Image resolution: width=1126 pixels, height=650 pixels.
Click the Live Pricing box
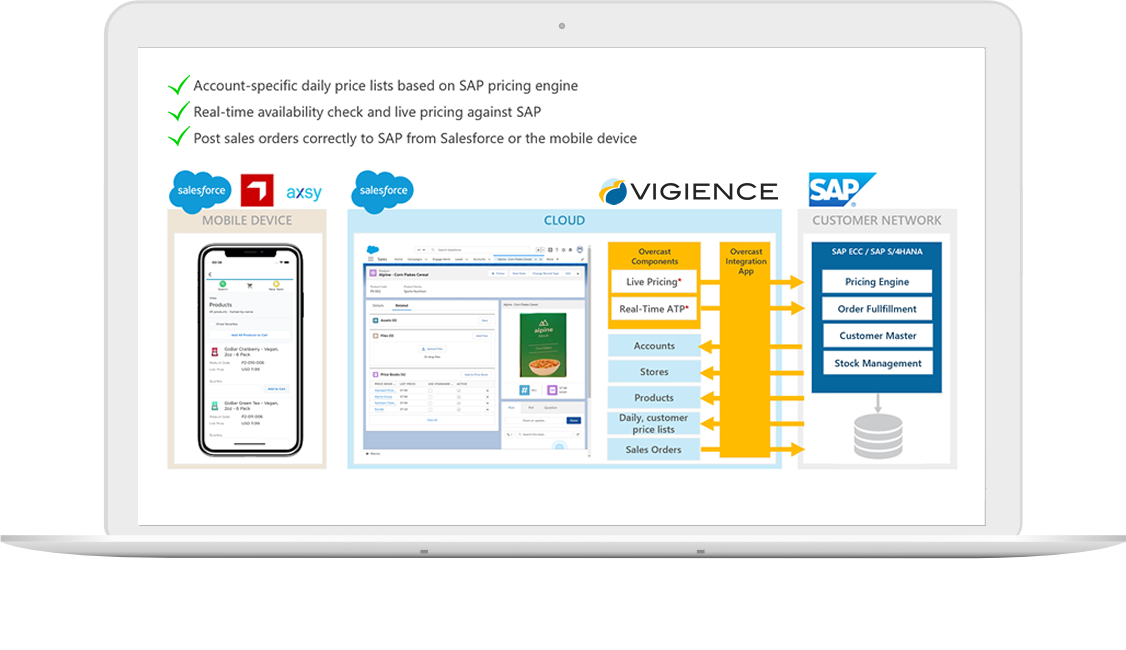(x=653, y=282)
